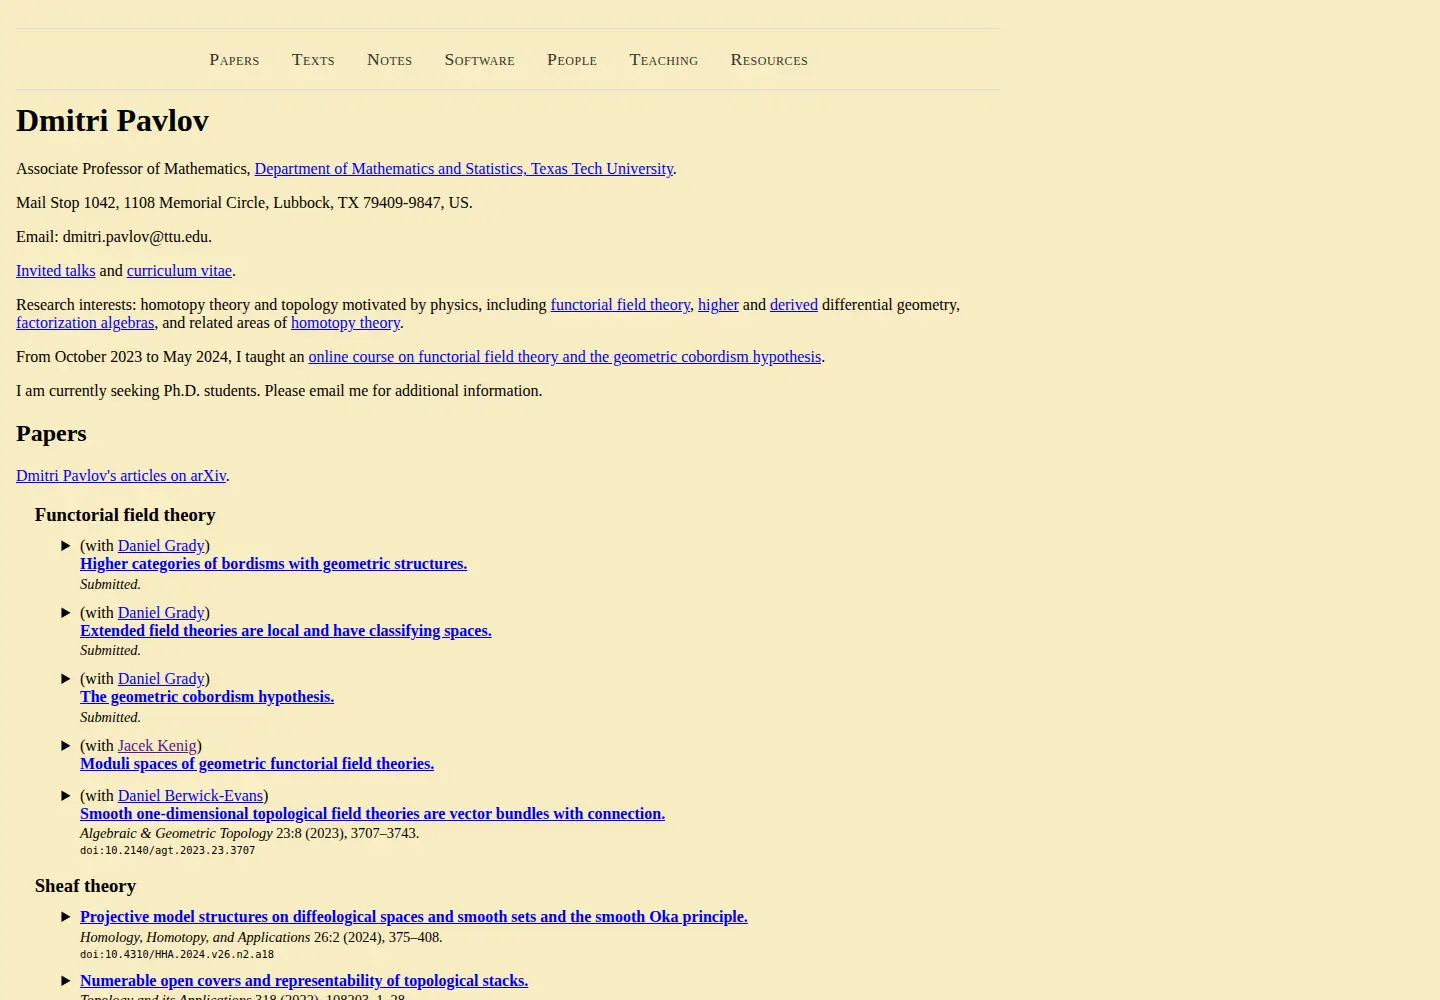Open Numerable open covers and representability paper
1440x1000 pixels.
[304, 981]
